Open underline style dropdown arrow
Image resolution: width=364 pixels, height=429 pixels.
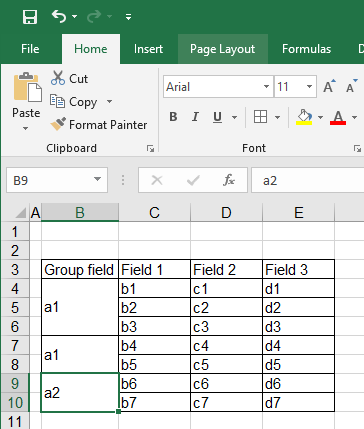click(x=234, y=117)
